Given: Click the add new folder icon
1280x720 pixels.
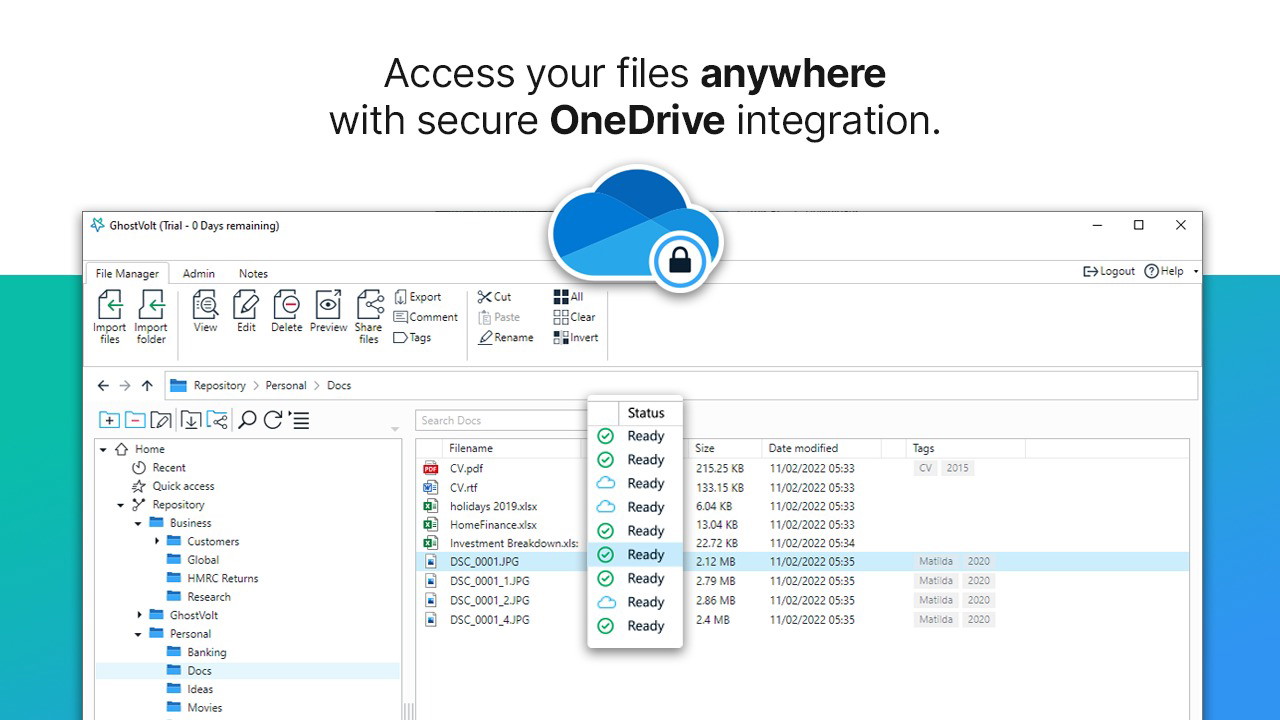Looking at the screenshot, I should click(x=109, y=420).
